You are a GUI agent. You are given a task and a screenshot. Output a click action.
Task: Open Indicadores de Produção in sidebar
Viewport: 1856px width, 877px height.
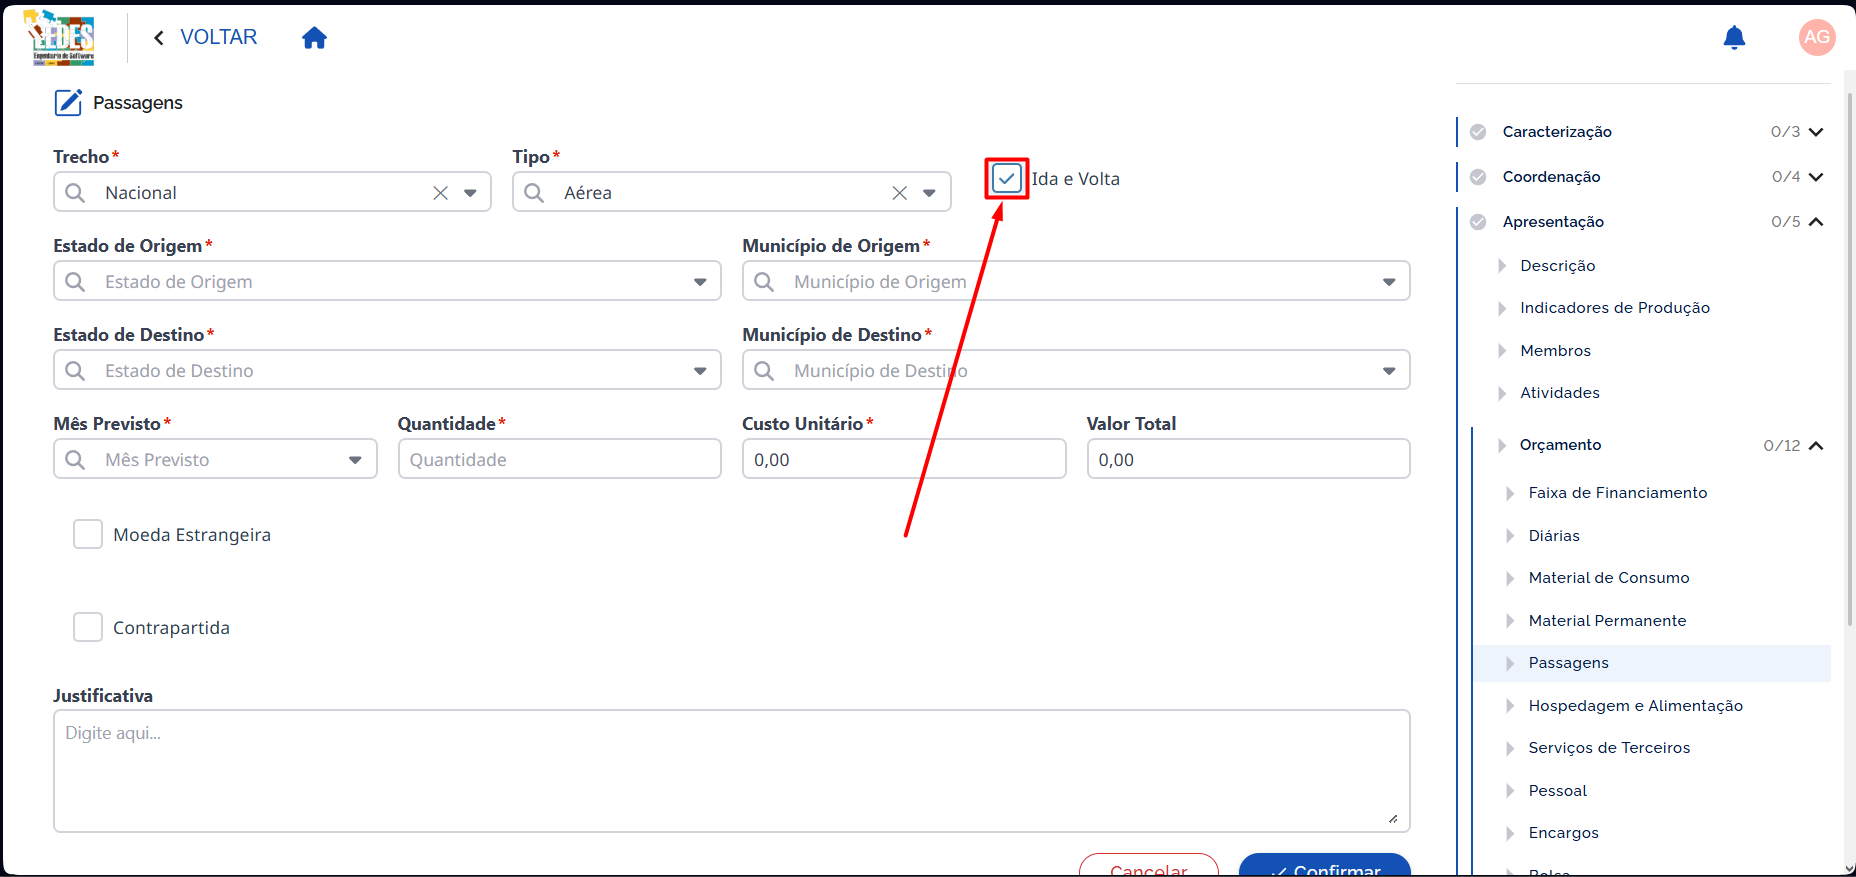1614,308
